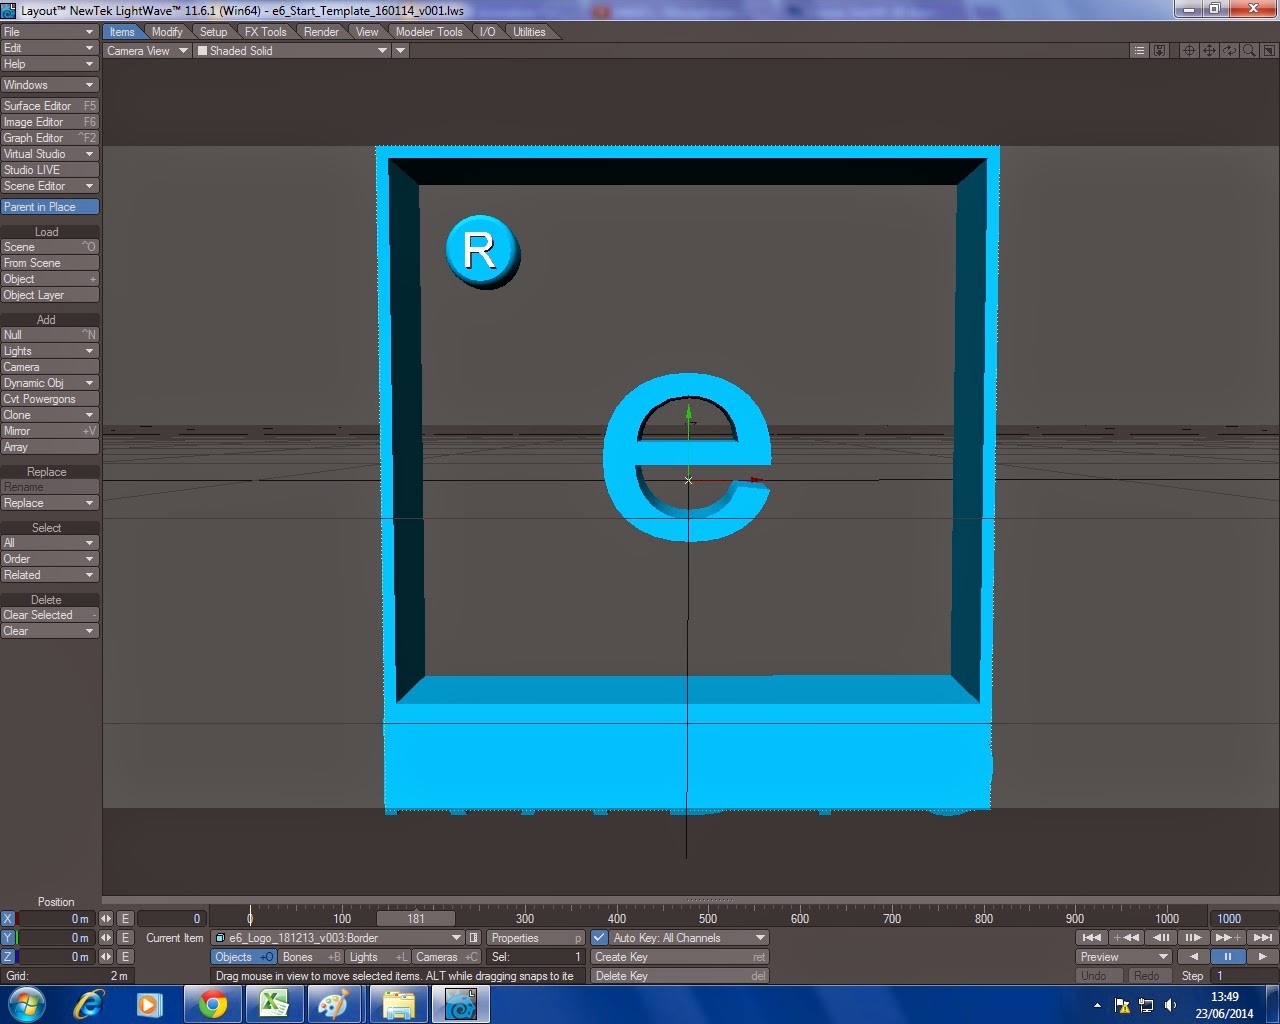
Task: Select the Move tool icon in top toolbar
Action: pos(1209,50)
